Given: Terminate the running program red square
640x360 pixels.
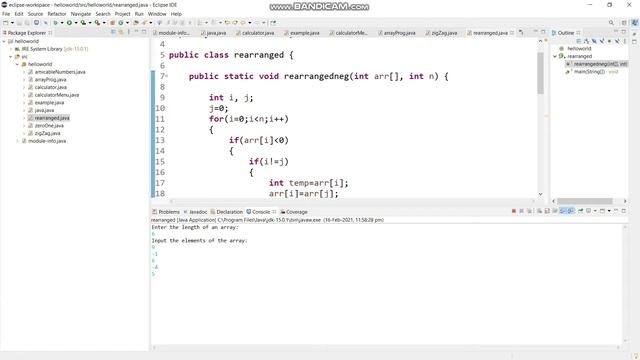Looking at the screenshot, I should pos(513,211).
